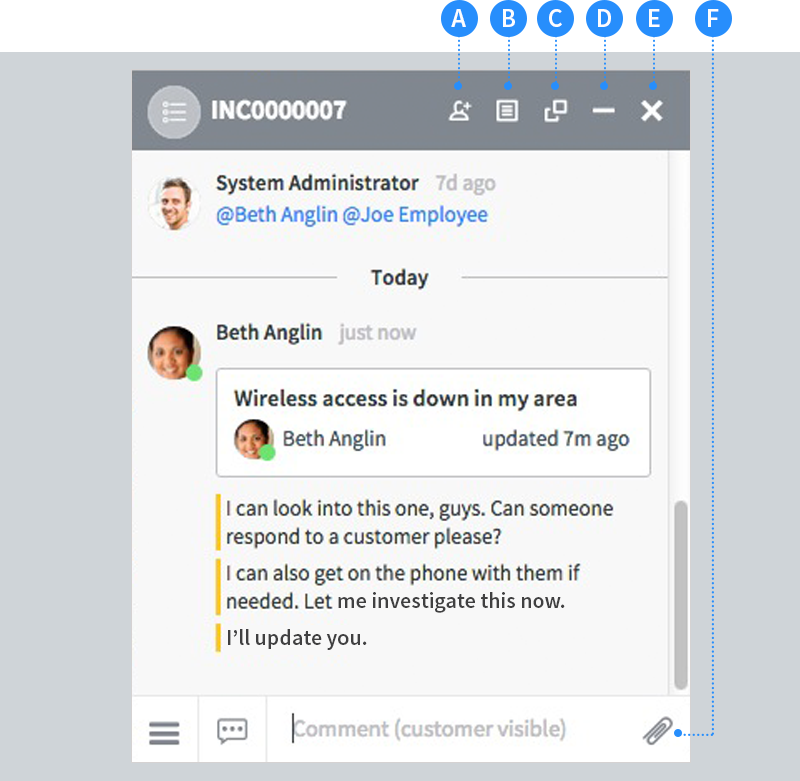Click the just now timestamp next to Beth Anglin
Viewport: 800px width, 781px height.
377,332
